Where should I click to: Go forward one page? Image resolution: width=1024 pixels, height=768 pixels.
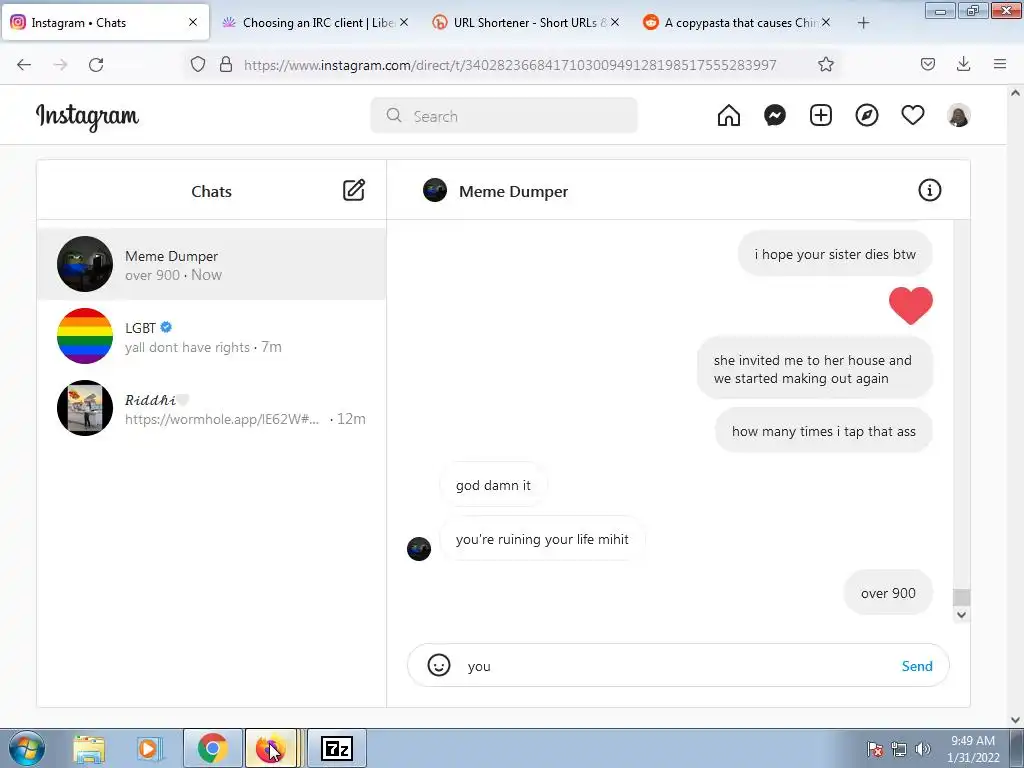pos(60,65)
